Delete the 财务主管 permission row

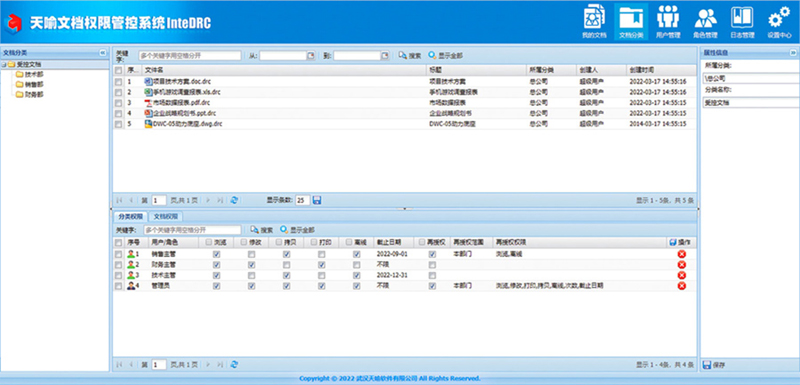click(682, 265)
